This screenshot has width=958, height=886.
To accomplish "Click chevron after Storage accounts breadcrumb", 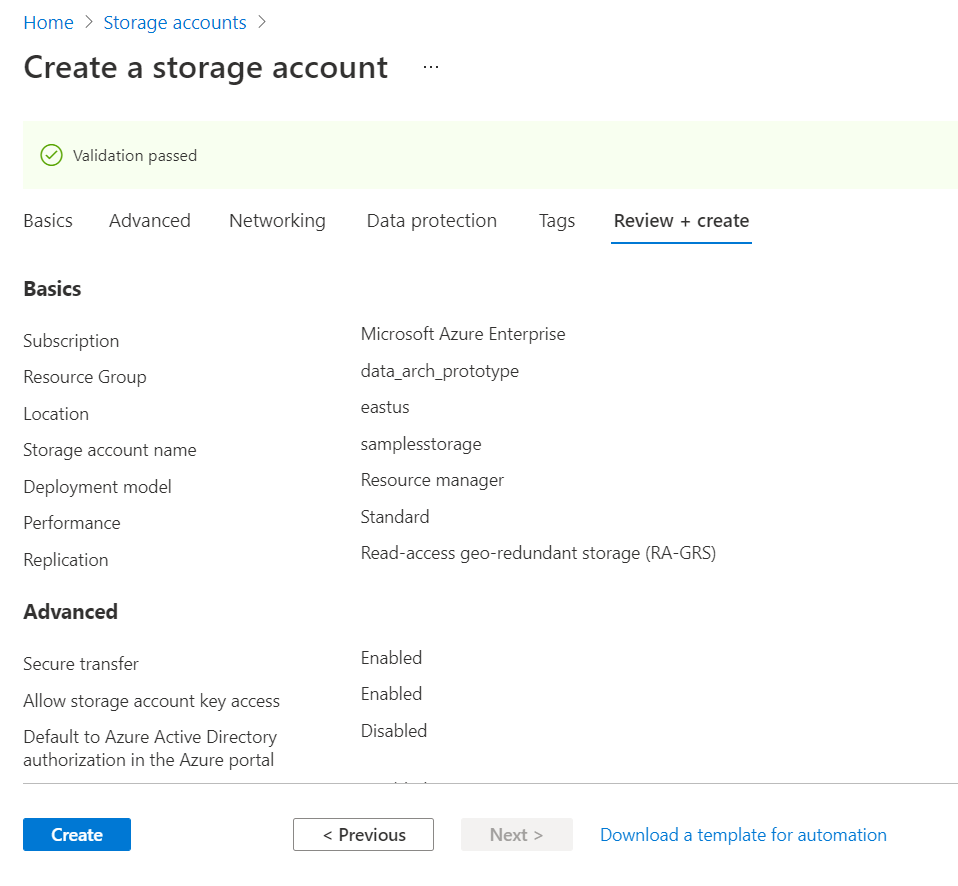I will tap(262, 22).
